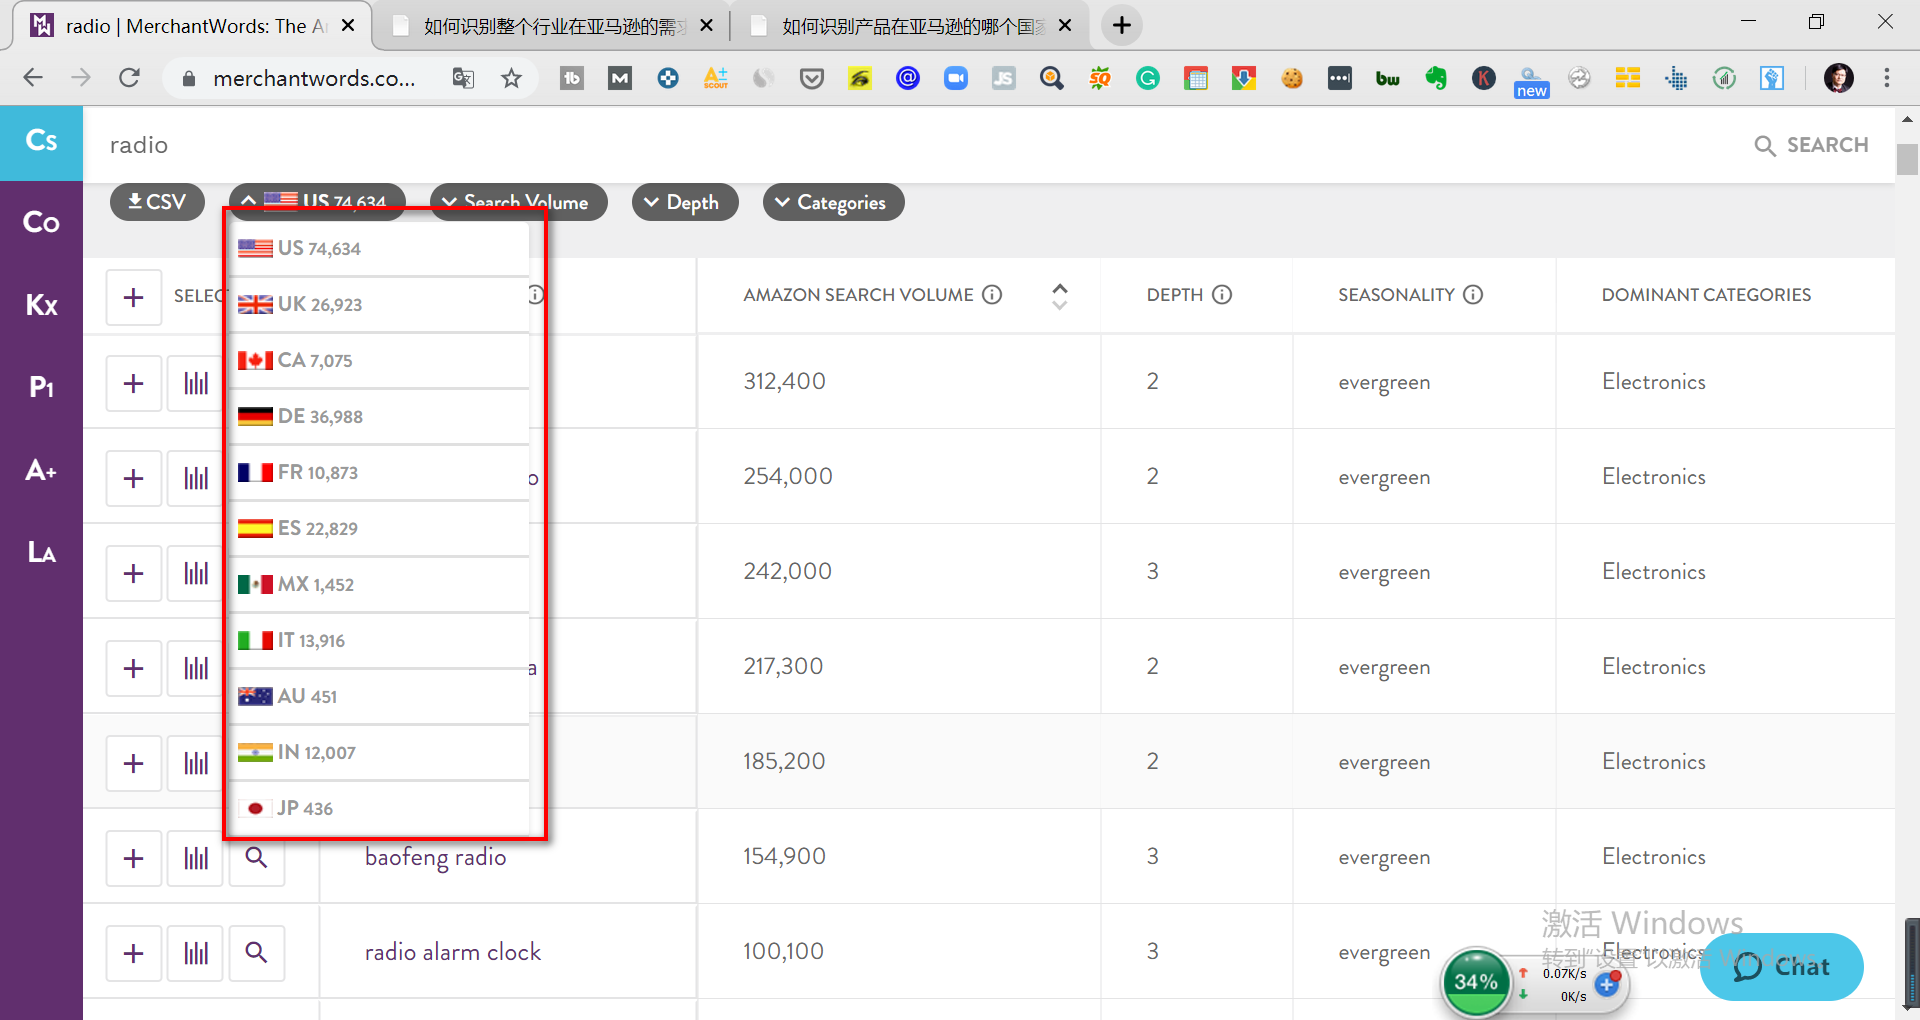Open bar chart icon for radio alarm clock
Image resolution: width=1920 pixels, height=1020 pixels.
tap(196, 953)
